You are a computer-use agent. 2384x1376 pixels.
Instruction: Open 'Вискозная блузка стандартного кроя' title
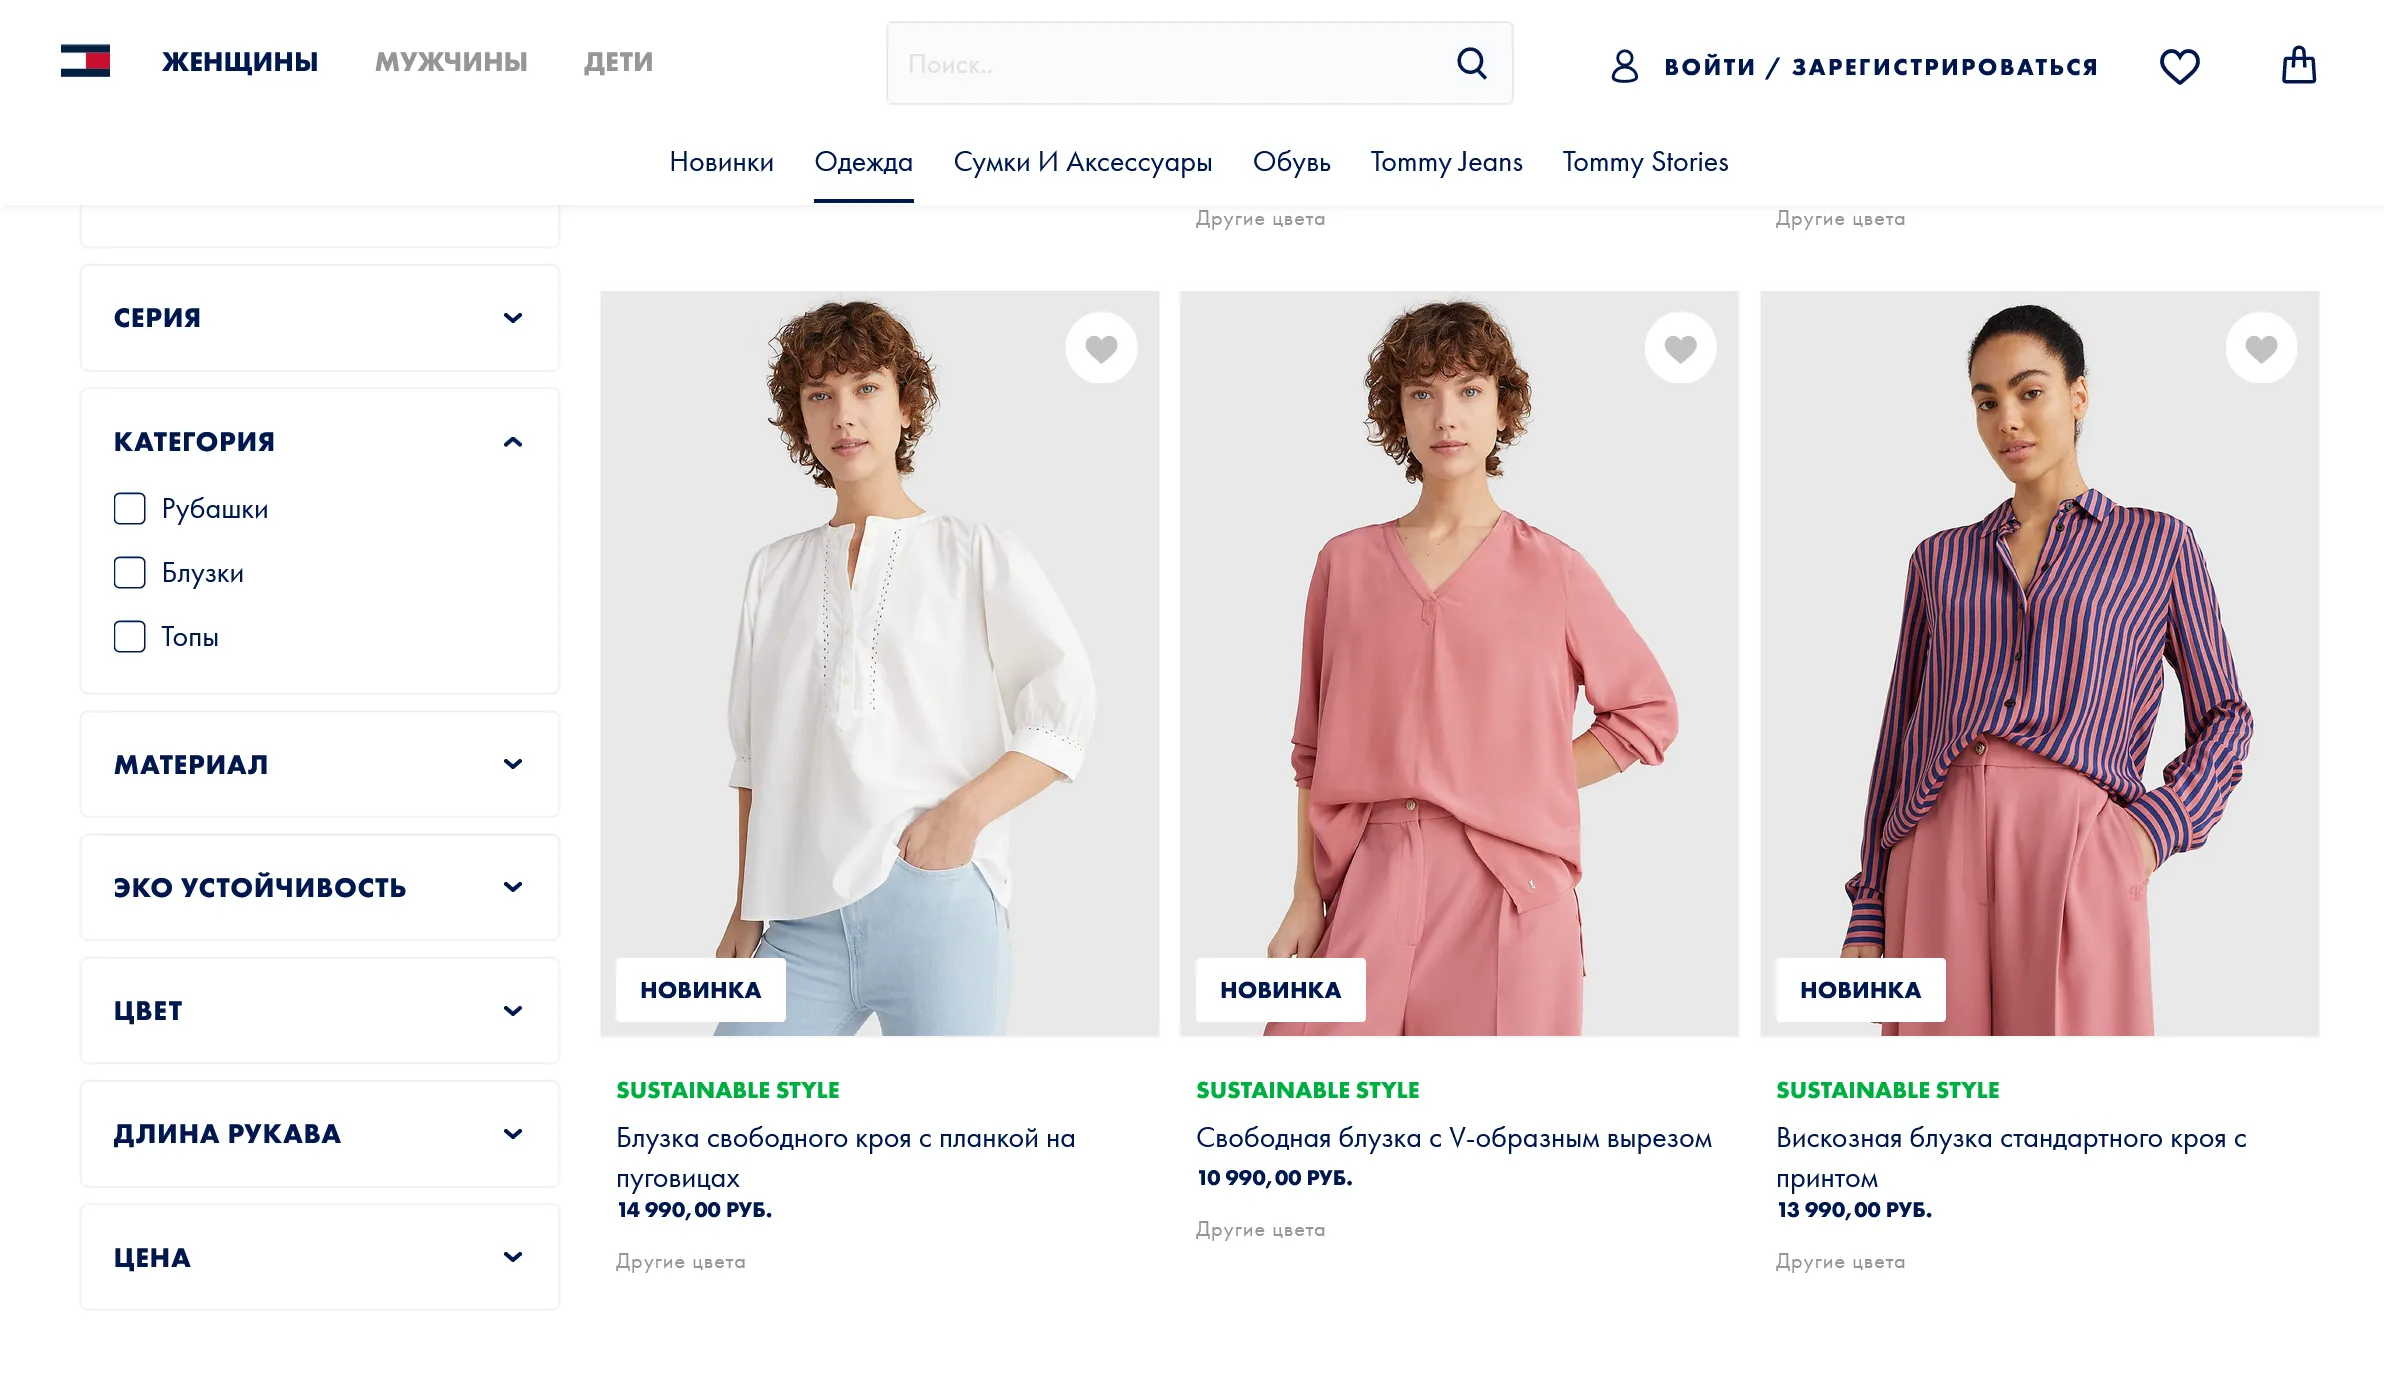click(x=2011, y=1158)
